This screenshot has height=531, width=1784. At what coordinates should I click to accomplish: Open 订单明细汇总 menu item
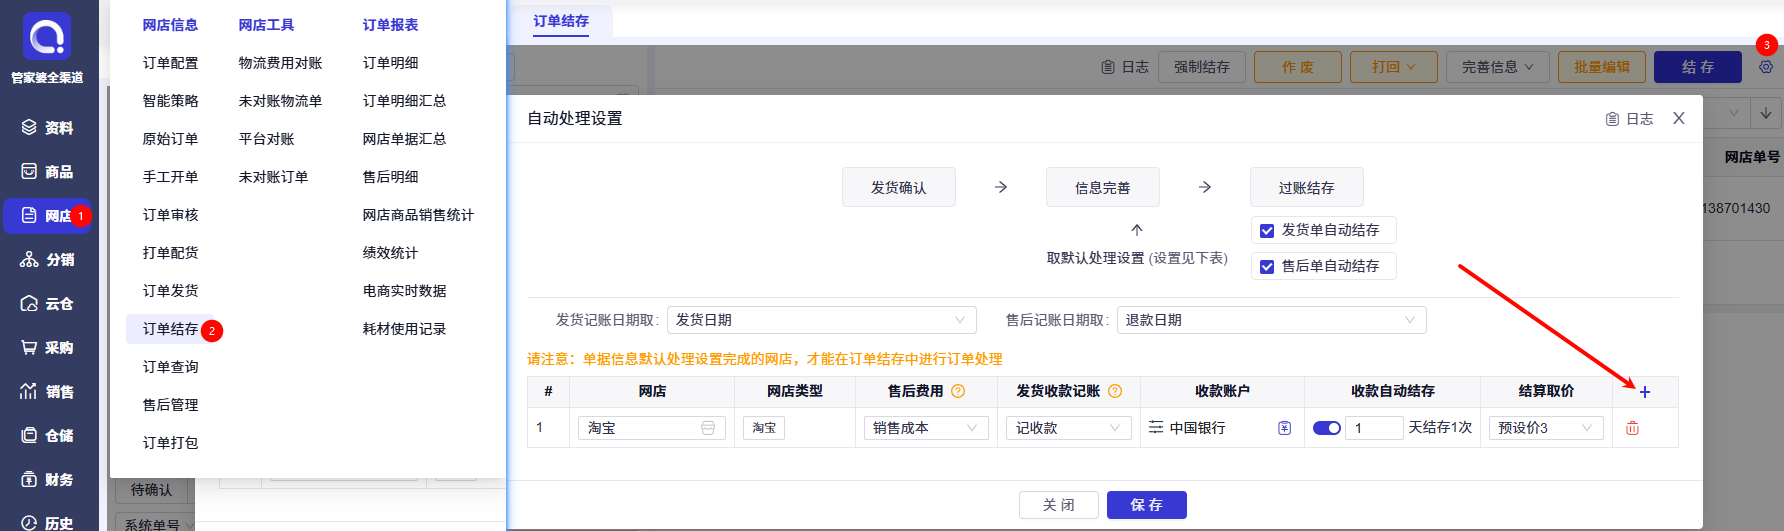coord(405,101)
